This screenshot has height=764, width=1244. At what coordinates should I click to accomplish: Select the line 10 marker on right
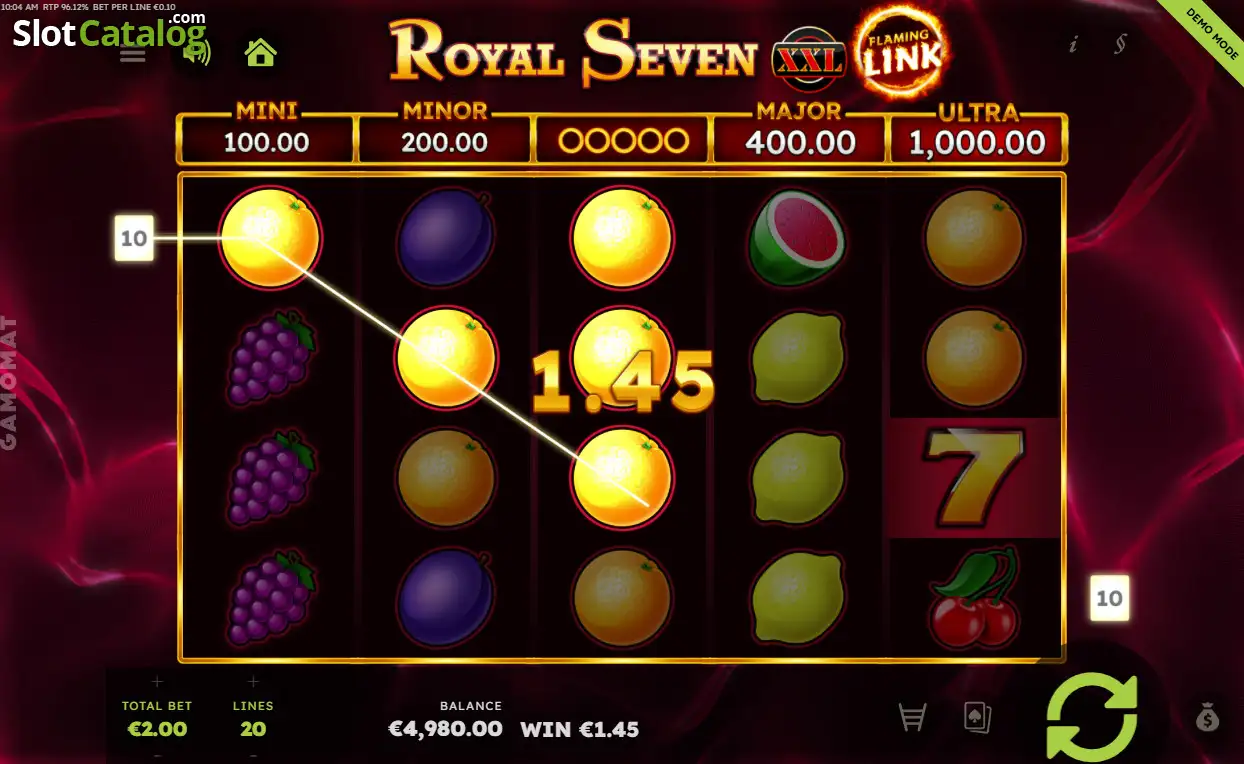point(1109,598)
